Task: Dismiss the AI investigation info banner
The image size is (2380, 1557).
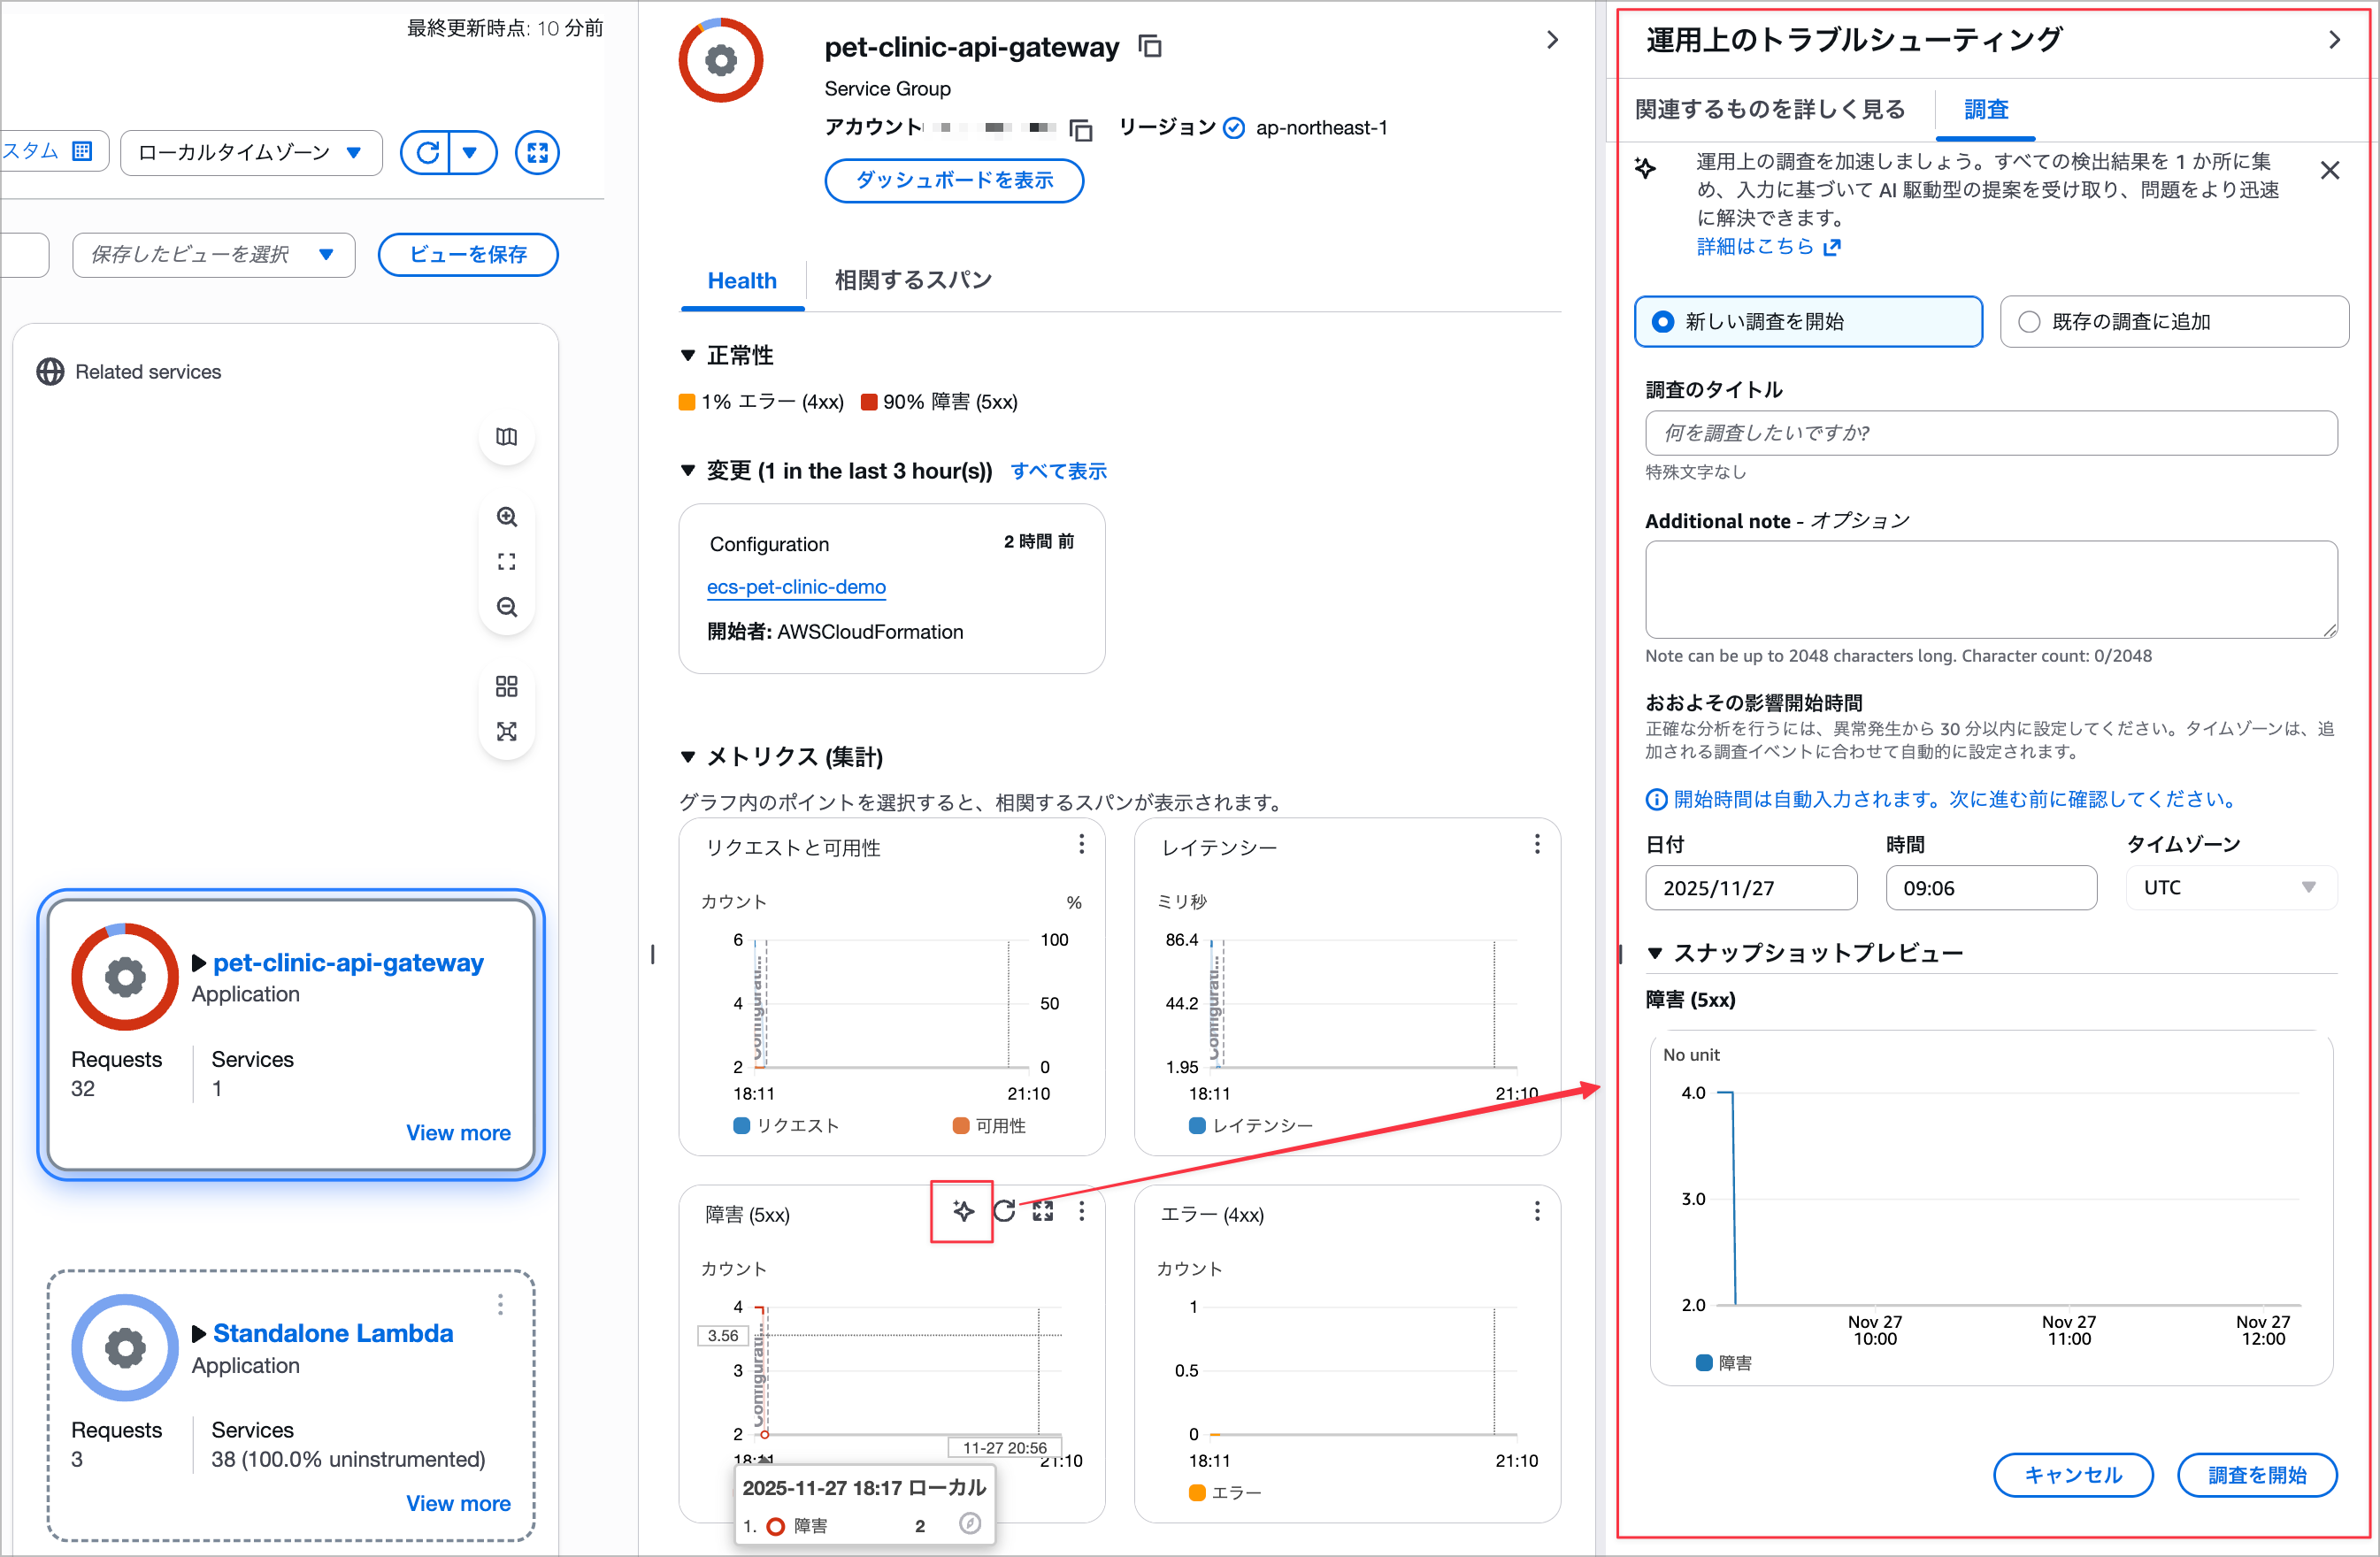Action: point(2329,171)
